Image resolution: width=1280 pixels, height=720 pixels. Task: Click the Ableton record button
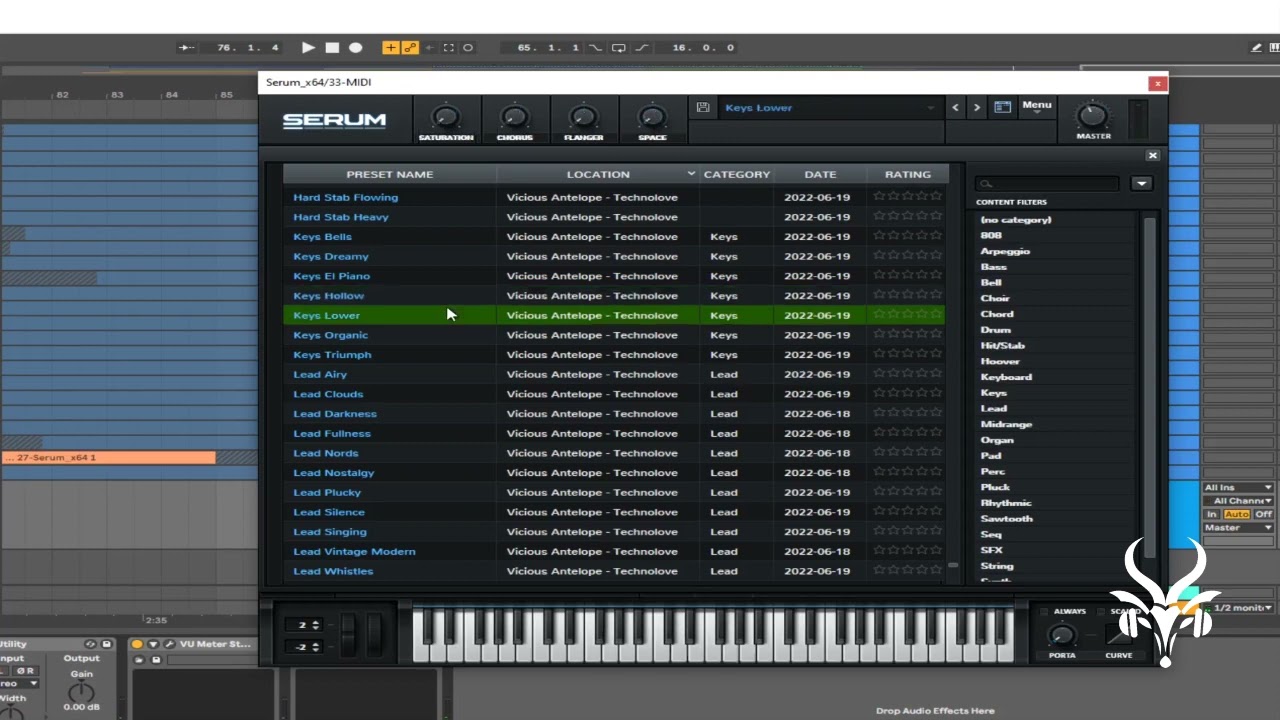coord(355,47)
